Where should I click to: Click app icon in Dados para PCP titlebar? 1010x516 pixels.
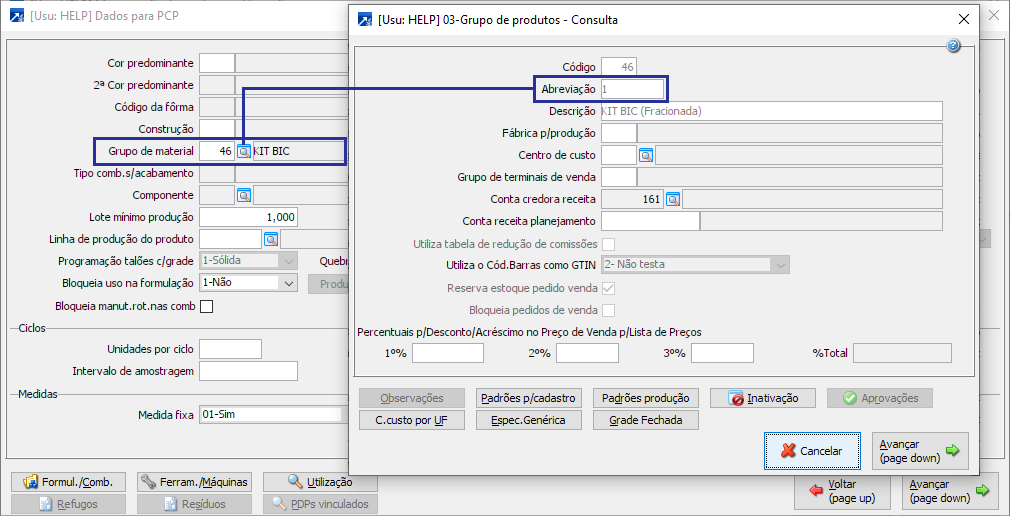(18, 16)
